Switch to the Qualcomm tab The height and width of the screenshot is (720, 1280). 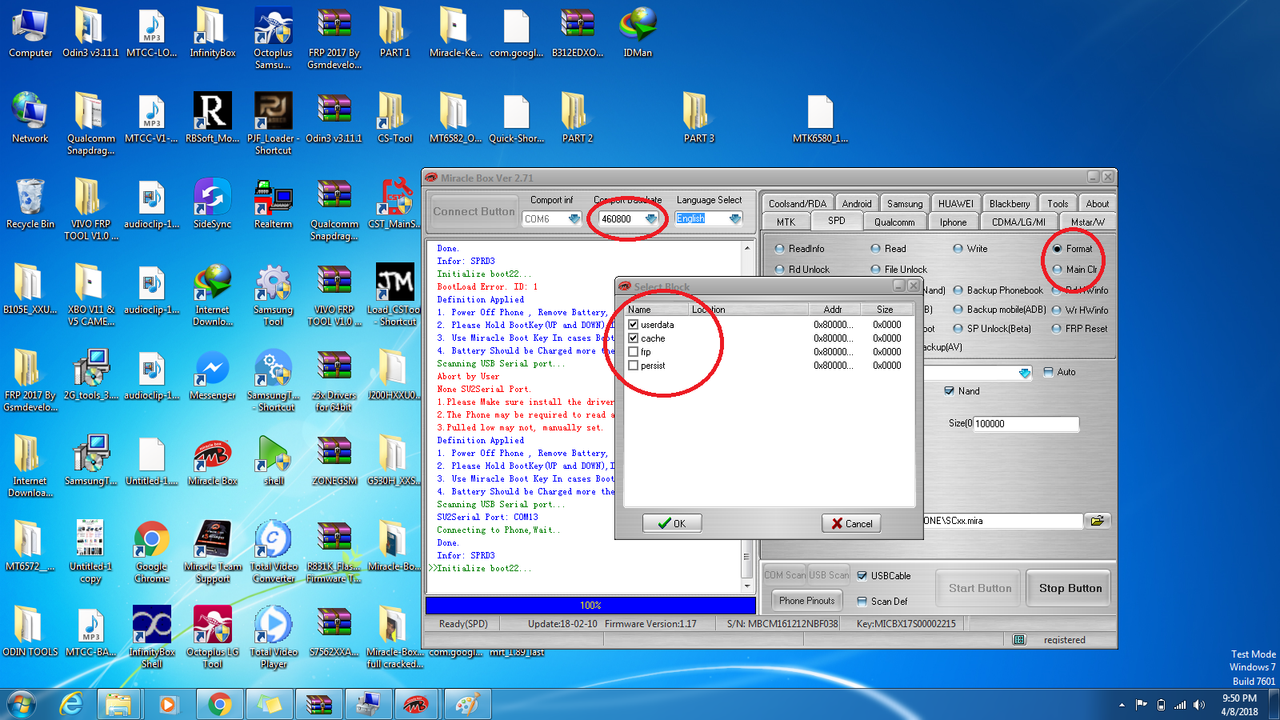(894, 222)
